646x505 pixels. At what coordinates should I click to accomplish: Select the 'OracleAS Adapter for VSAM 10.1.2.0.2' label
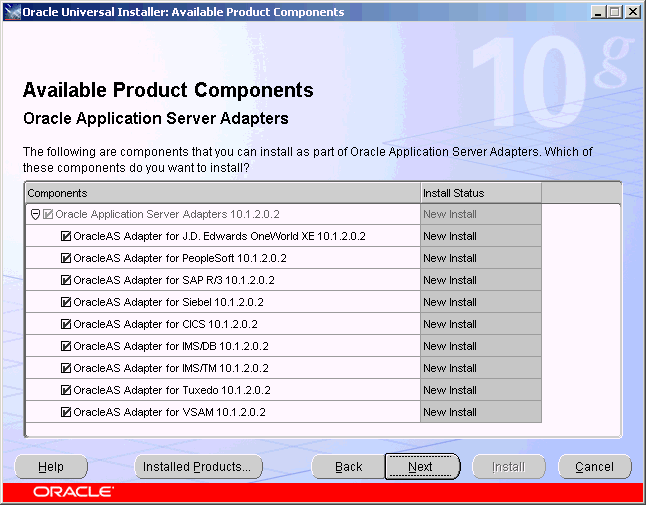point(169,412)
